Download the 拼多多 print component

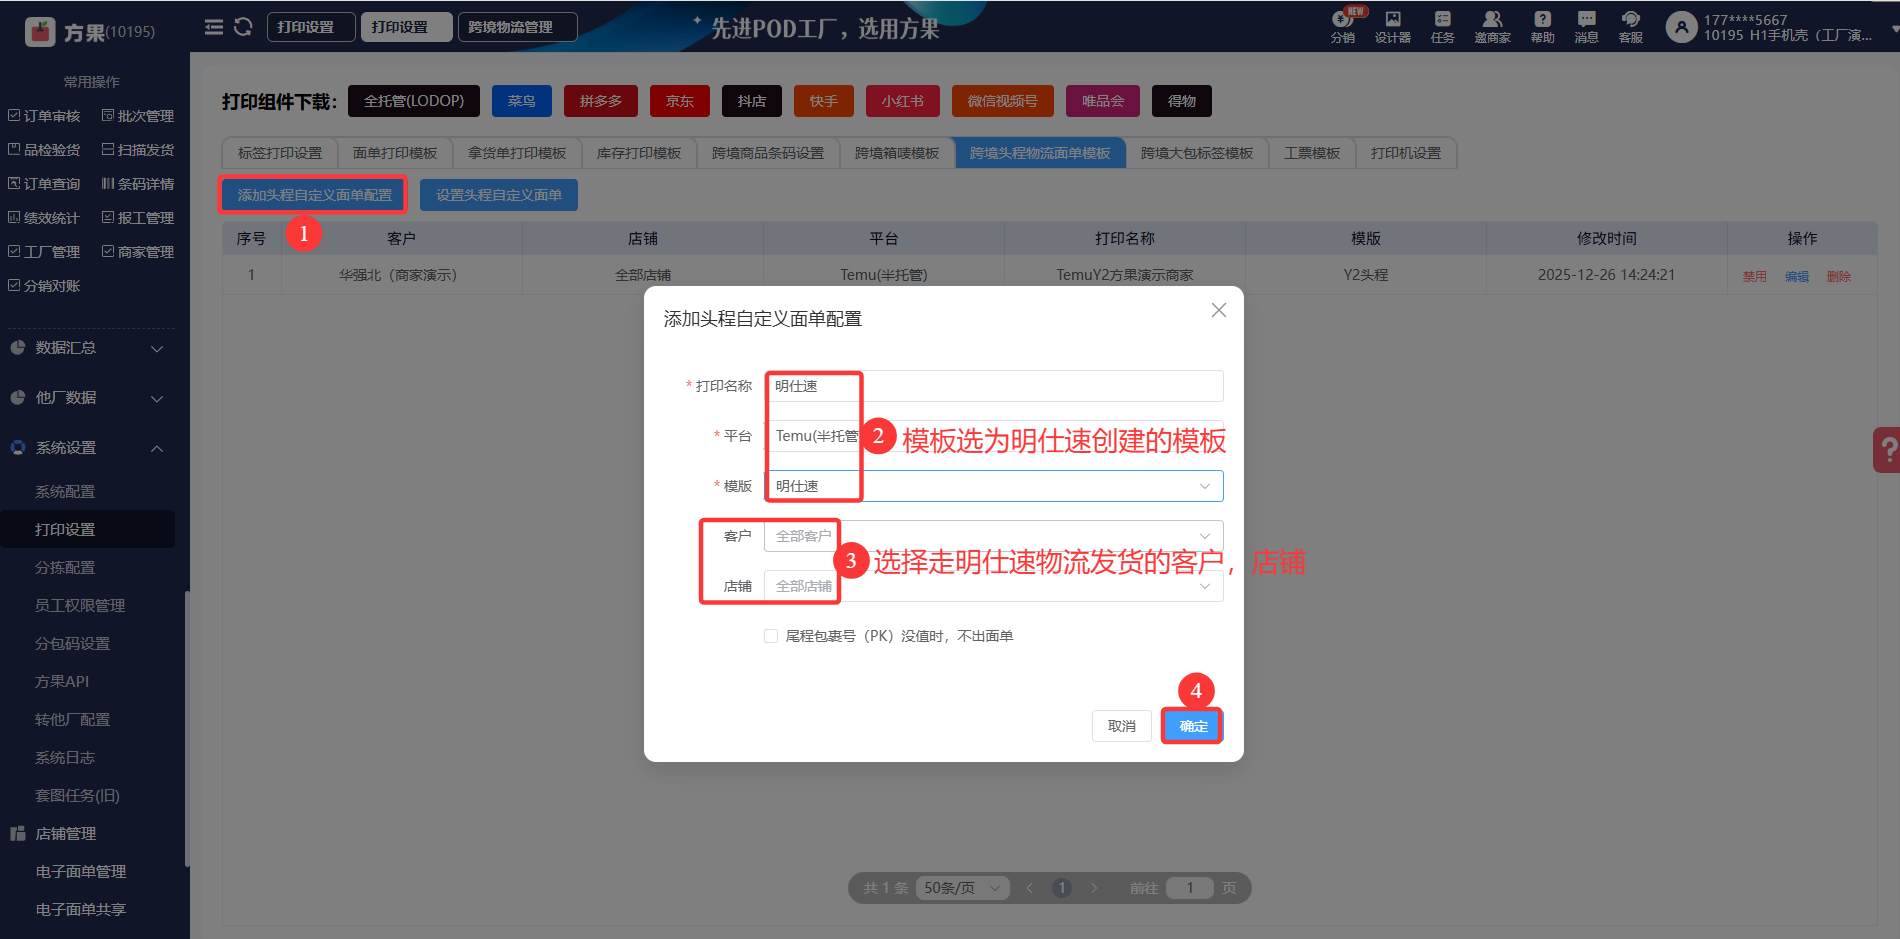(601, 101)
